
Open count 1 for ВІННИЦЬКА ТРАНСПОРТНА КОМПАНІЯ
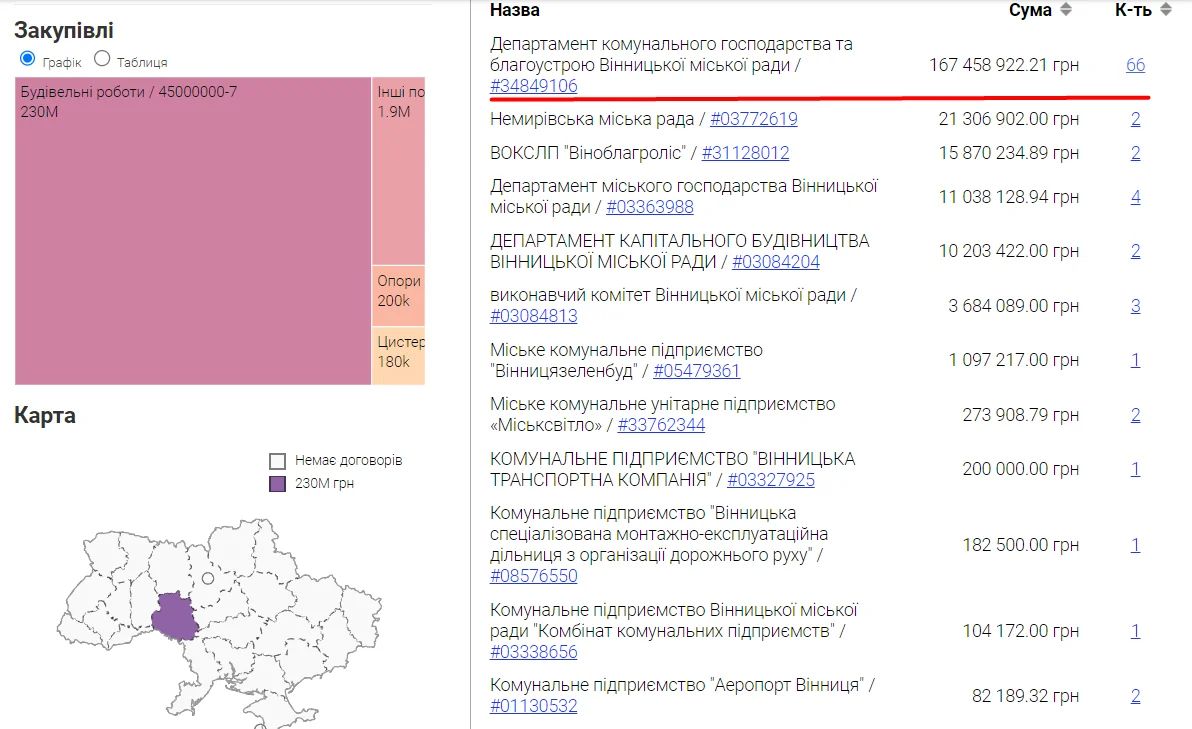pos(1135,469)
